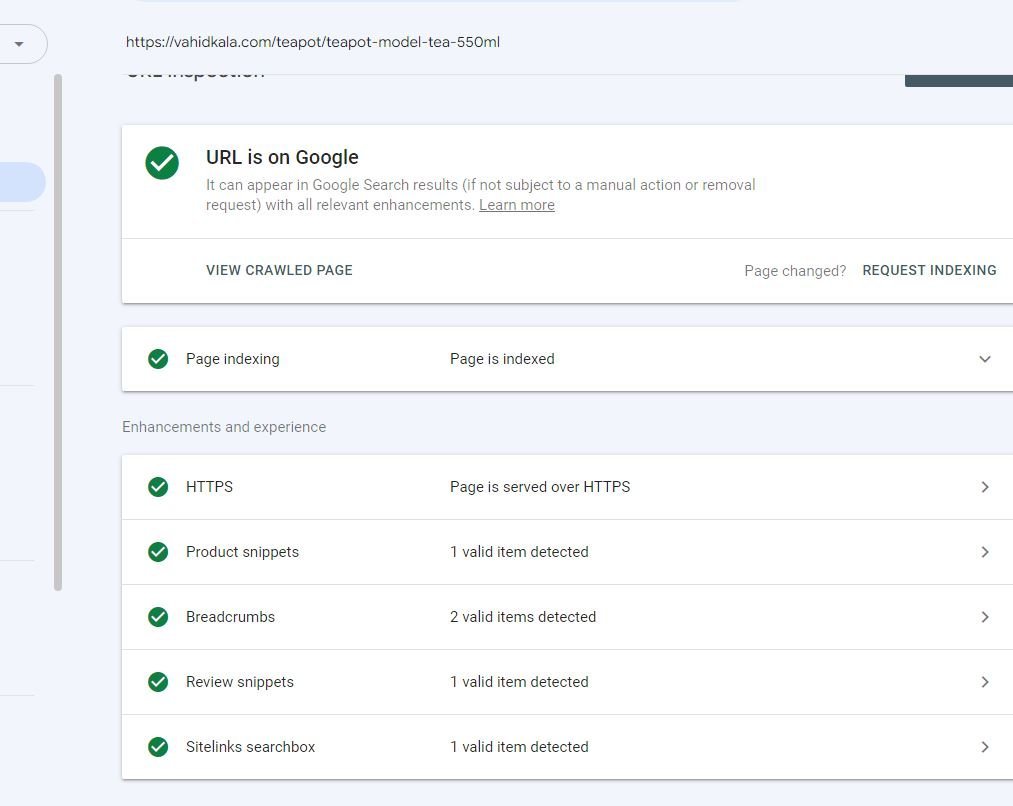Click the Product snippets green check icon

pyautogui.click(x=158, y=552)
